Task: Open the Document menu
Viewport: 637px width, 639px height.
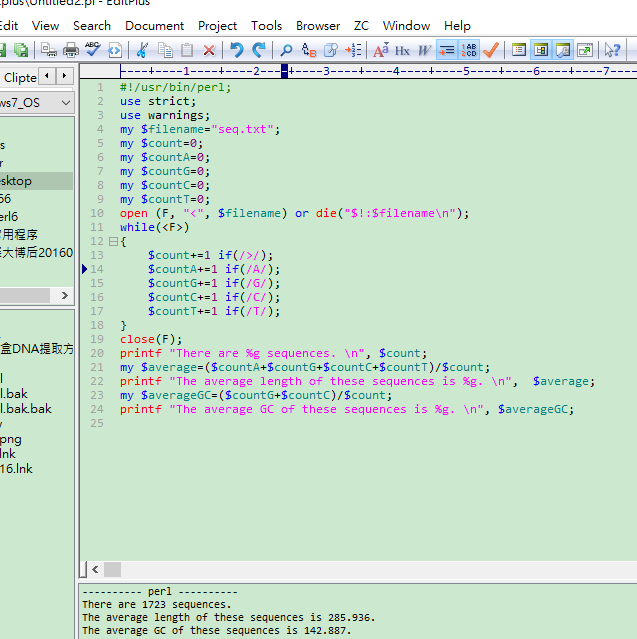Action: click(x=155, y=25)
